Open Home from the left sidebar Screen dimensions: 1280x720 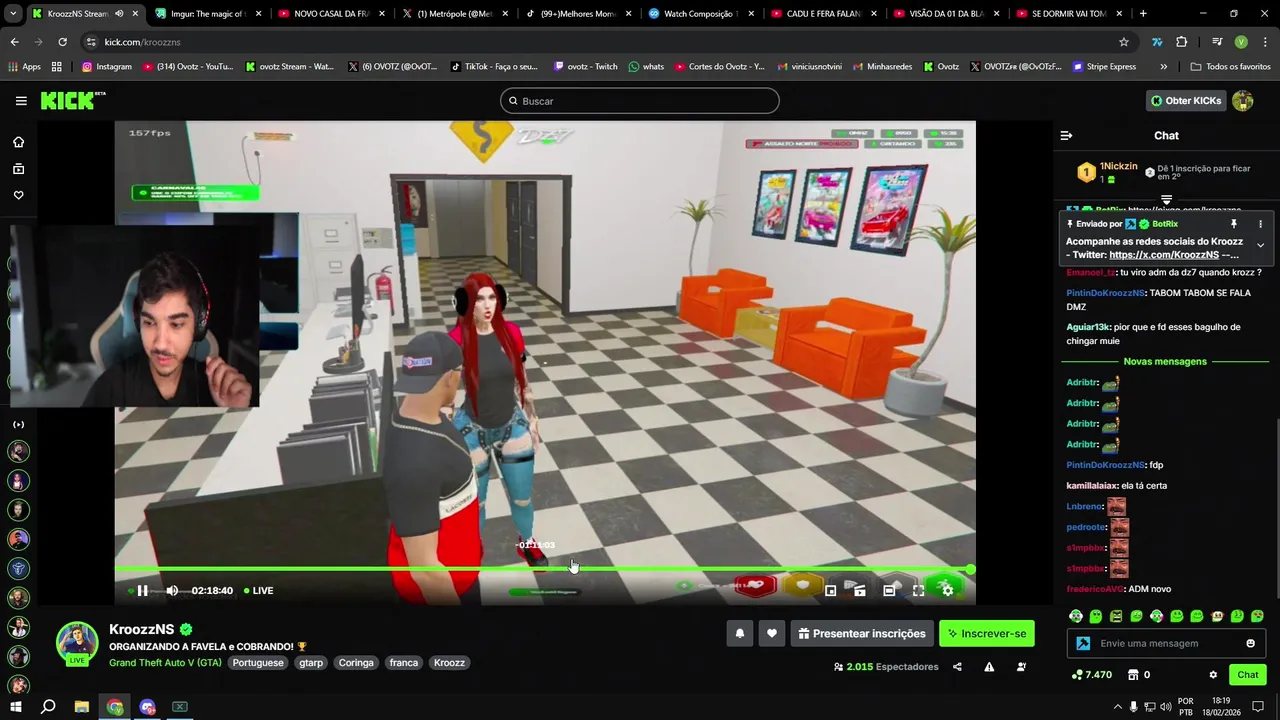coord(18,142)
